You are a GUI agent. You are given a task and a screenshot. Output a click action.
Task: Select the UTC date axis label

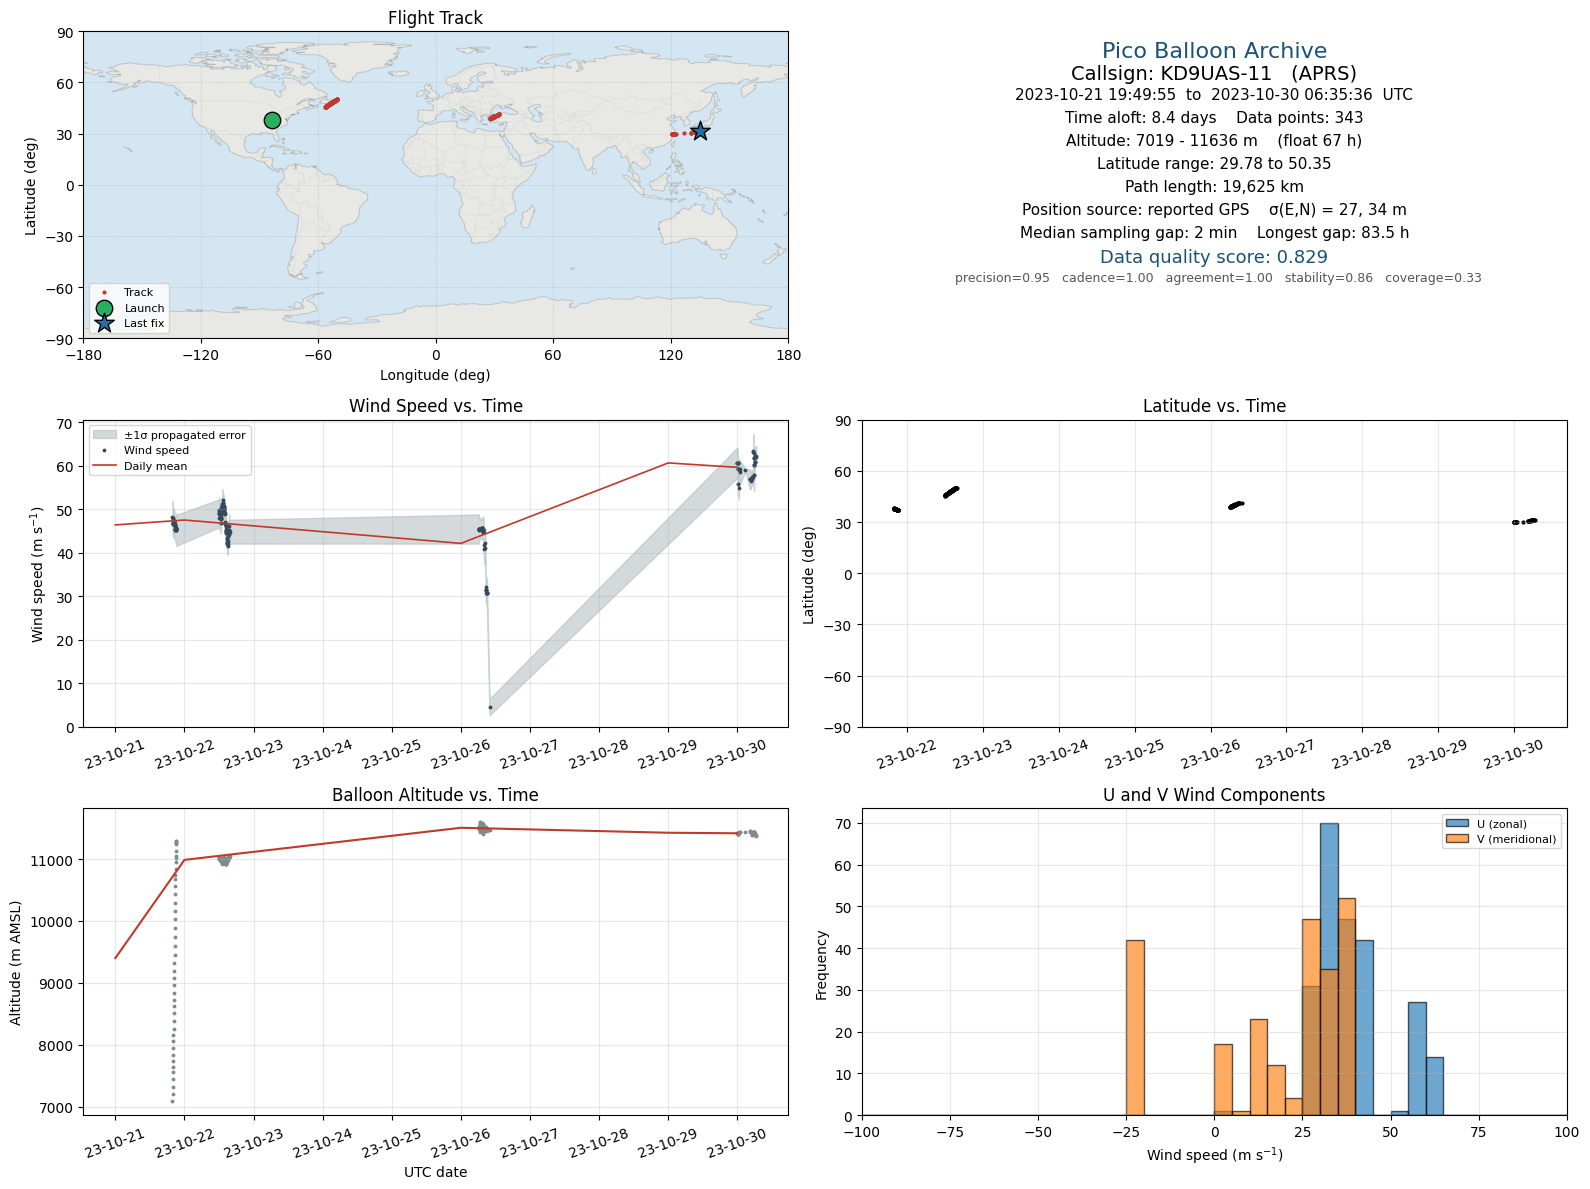(x=435, y=1172)
